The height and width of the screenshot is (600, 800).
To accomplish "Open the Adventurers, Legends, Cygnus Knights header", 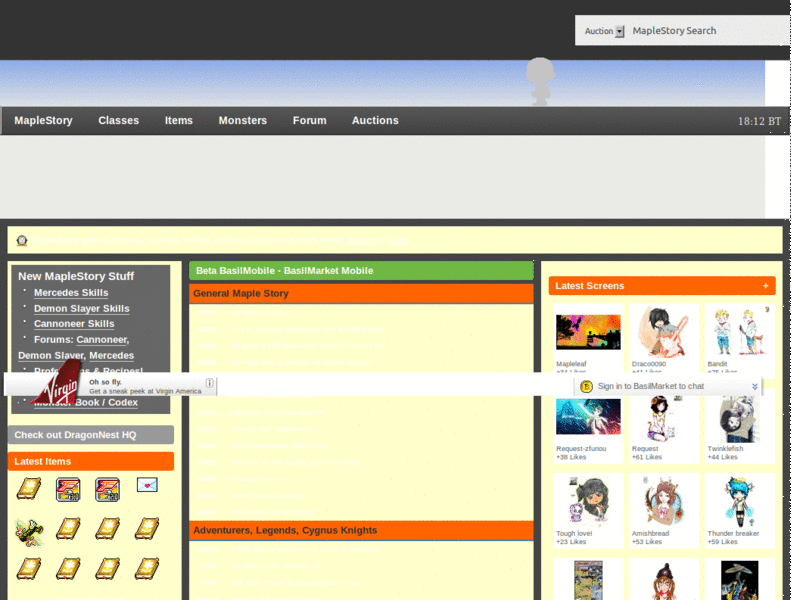I will pyautogui.click(x=361, y=531).
